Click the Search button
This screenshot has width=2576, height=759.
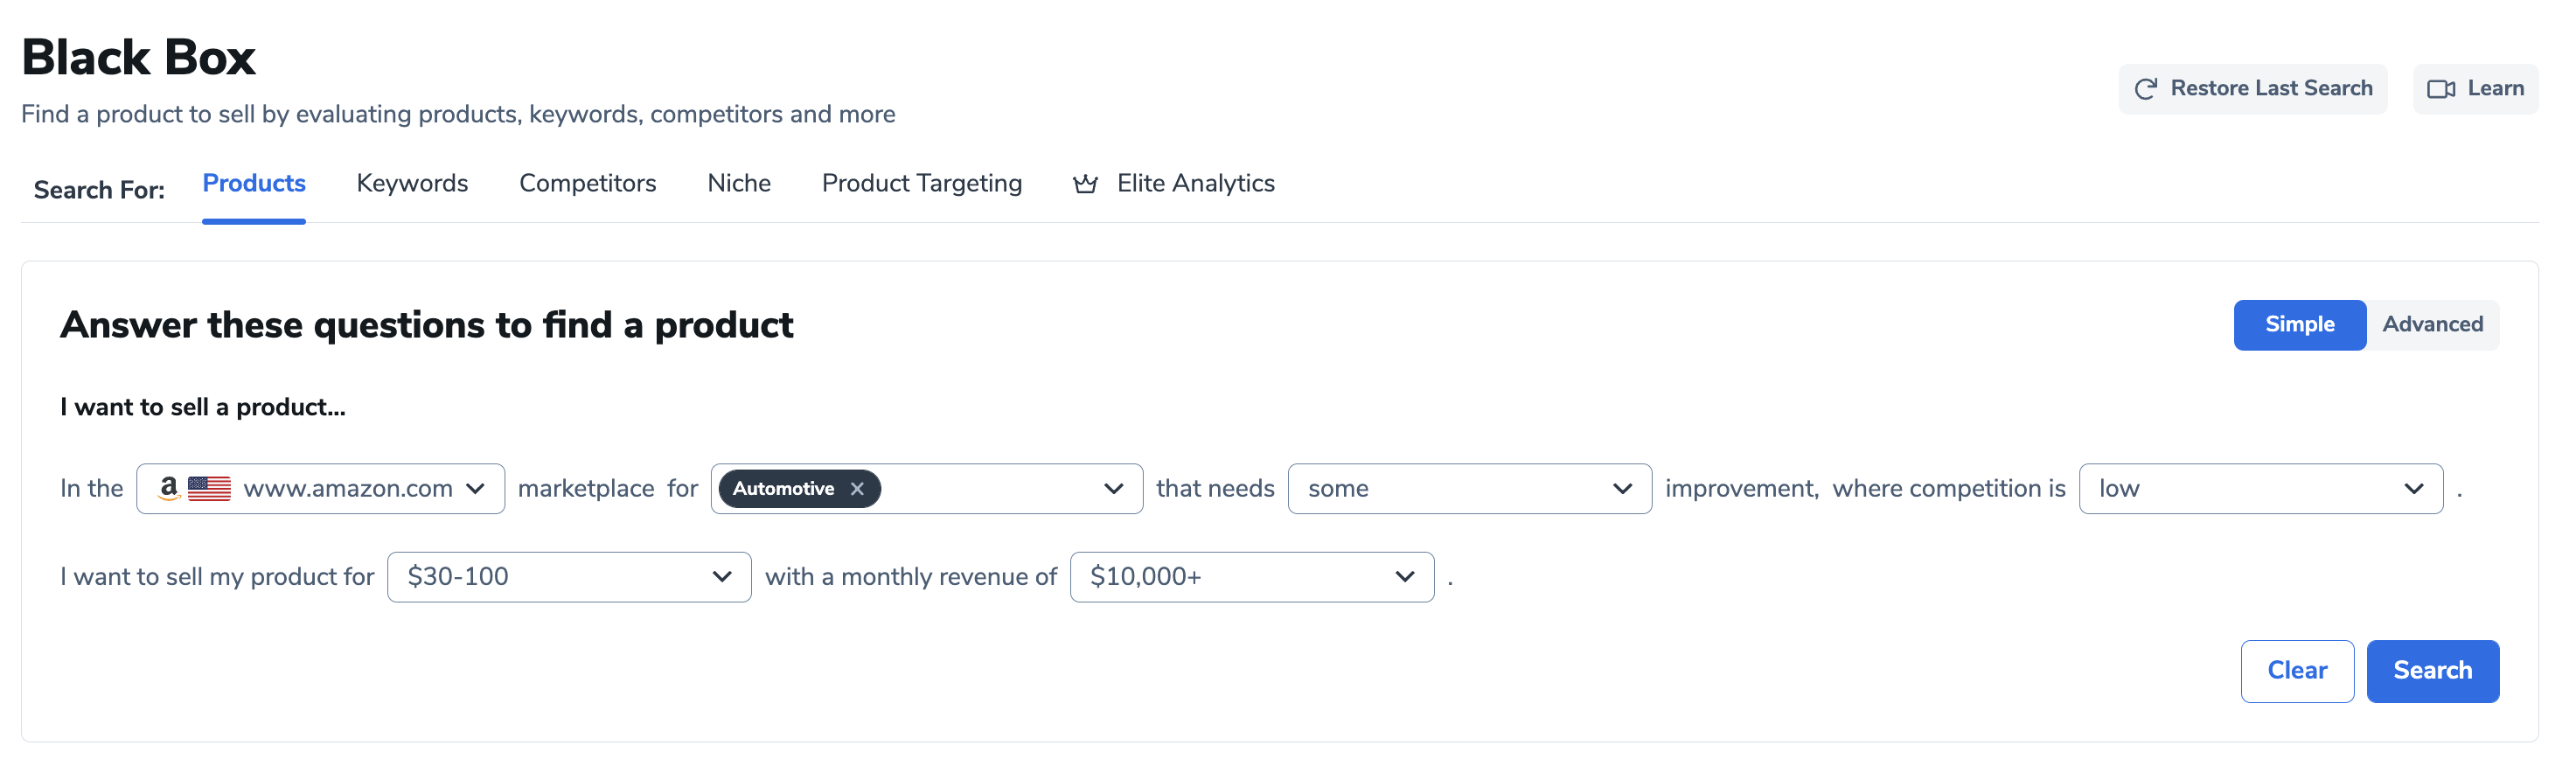[2432, 671]
